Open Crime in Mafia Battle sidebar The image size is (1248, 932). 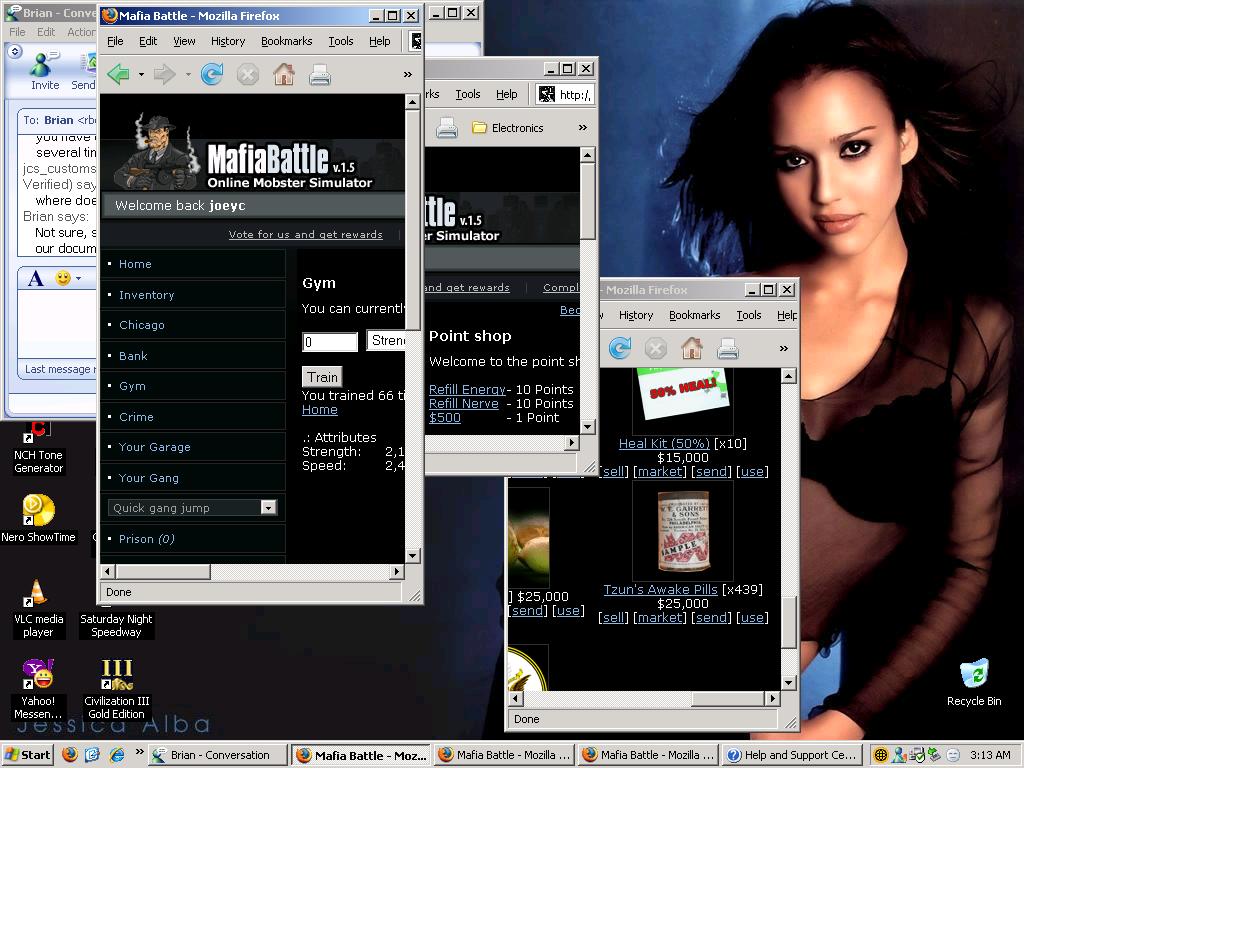pos(136,417)
